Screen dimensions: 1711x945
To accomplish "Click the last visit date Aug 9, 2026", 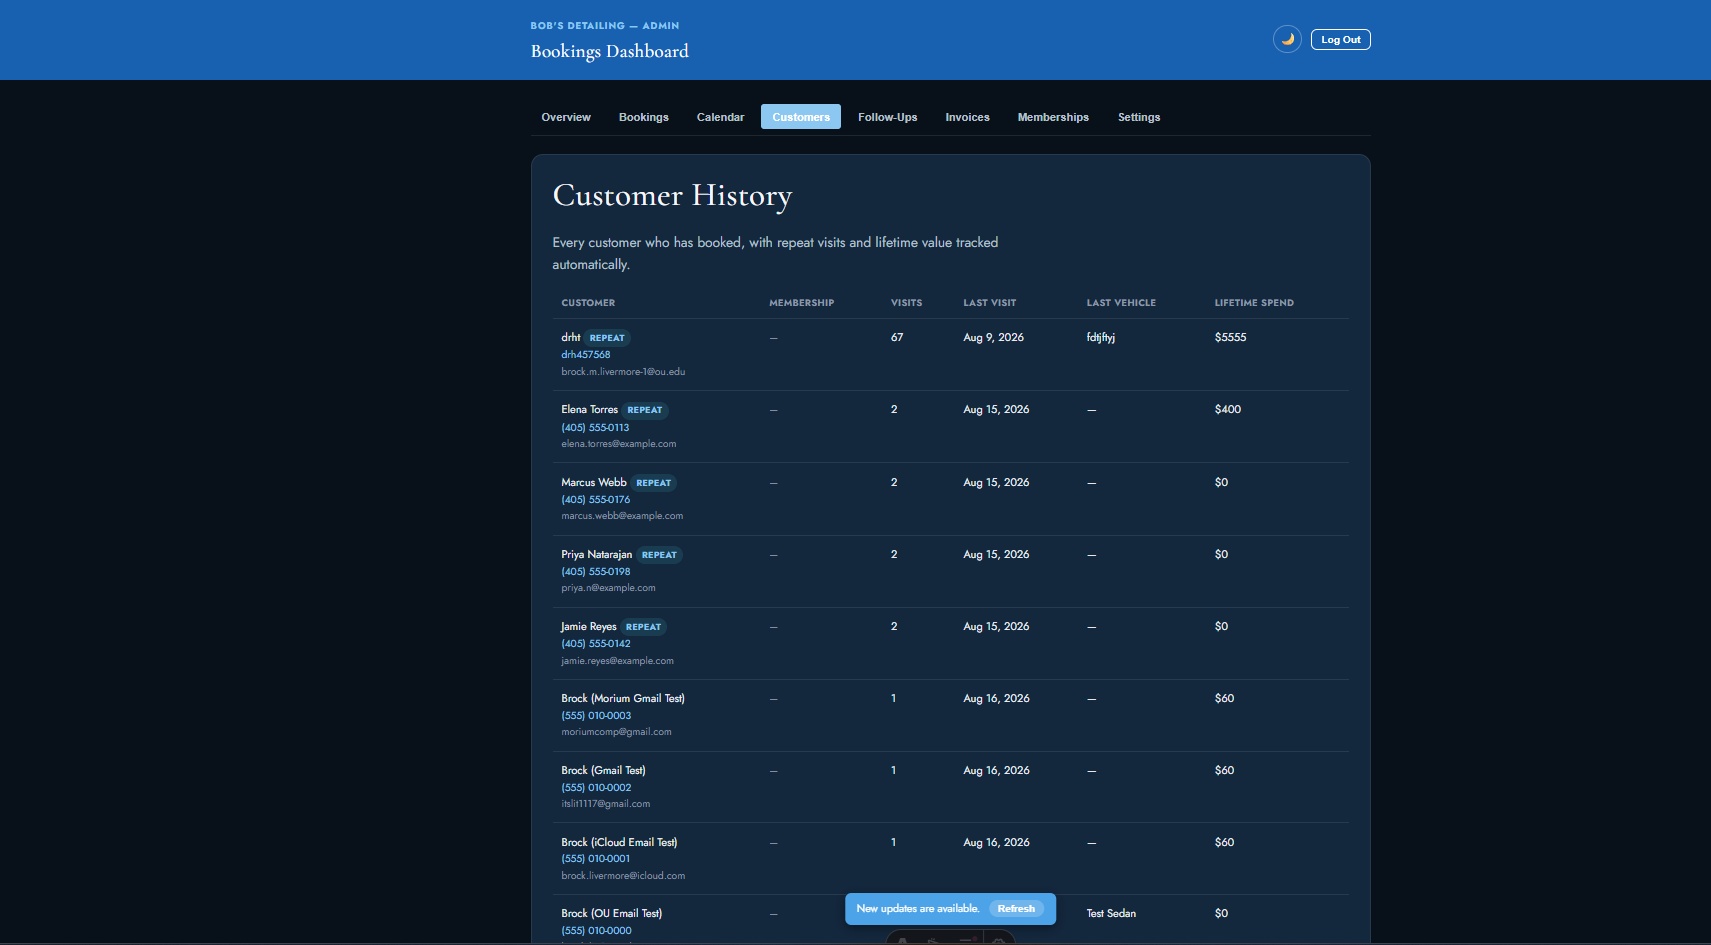I will point(993,337).
